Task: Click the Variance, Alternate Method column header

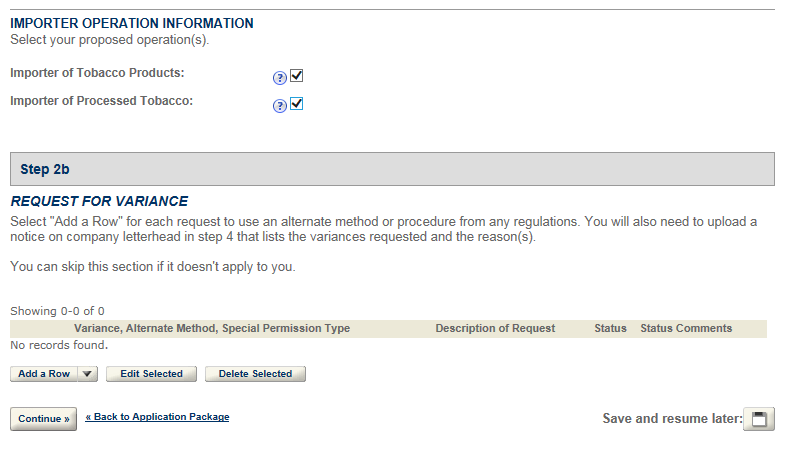Action: pos(212,328)
